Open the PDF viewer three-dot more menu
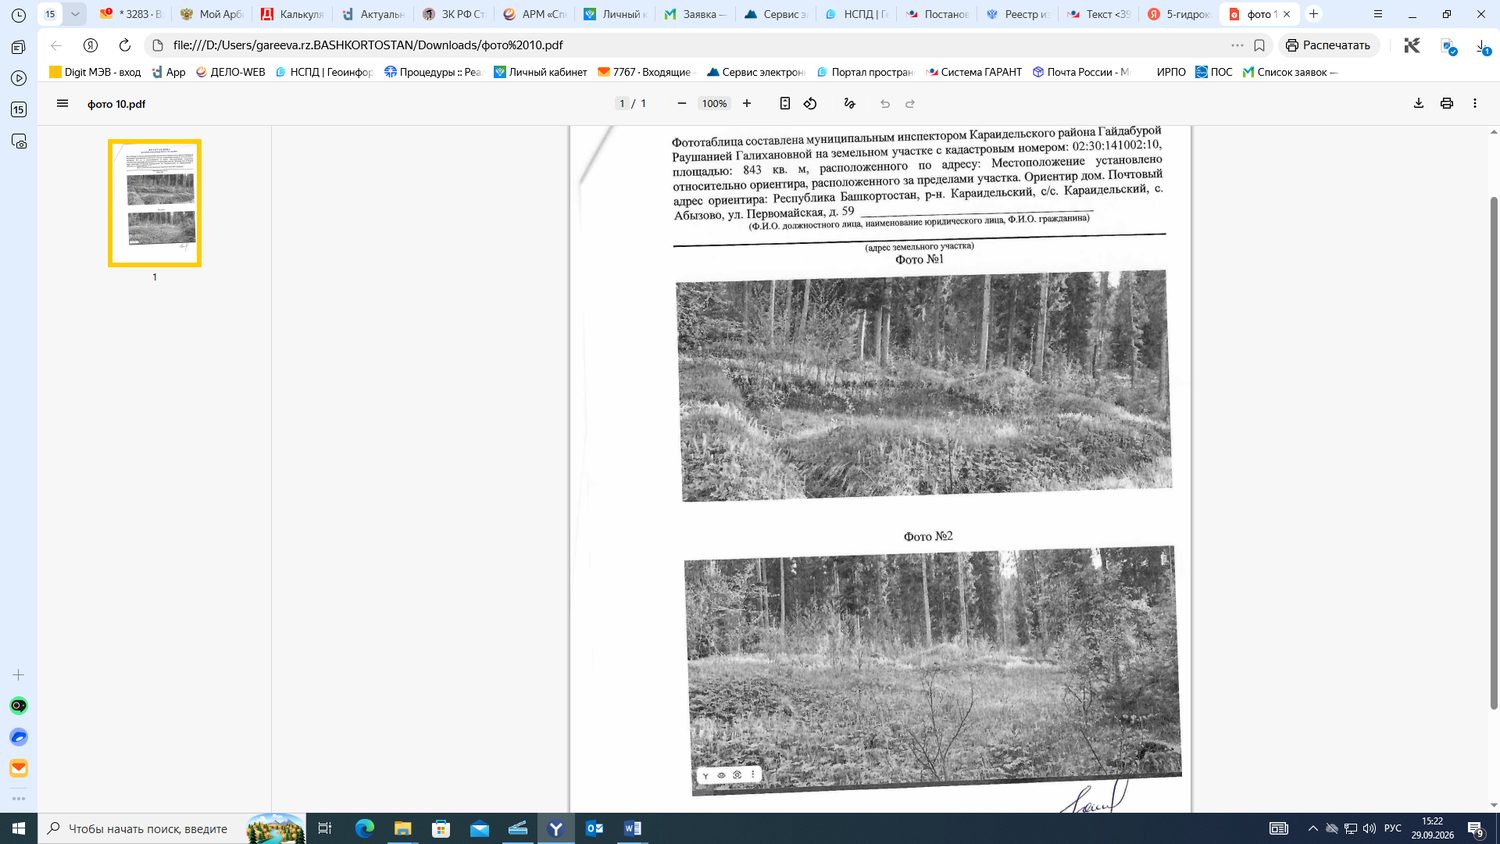1500x844 pixels. click(1474, 103)
